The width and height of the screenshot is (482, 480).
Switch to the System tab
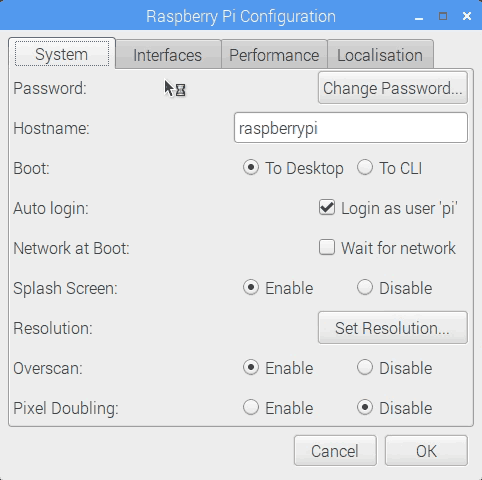62,54
